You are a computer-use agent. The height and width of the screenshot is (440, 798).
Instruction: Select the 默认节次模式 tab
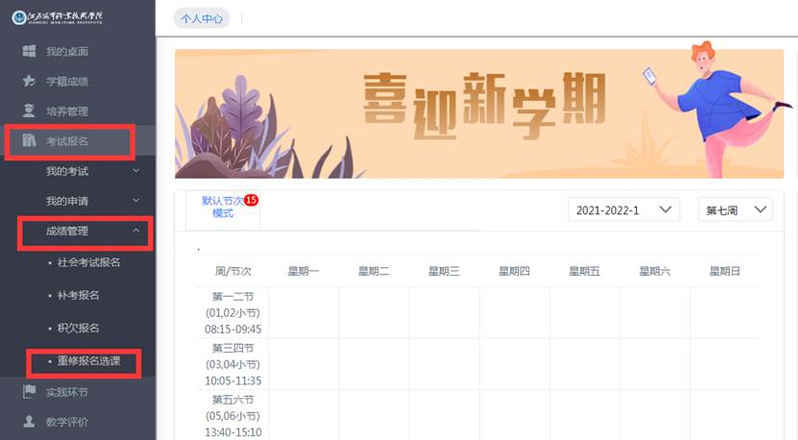(x=222, y=207)
